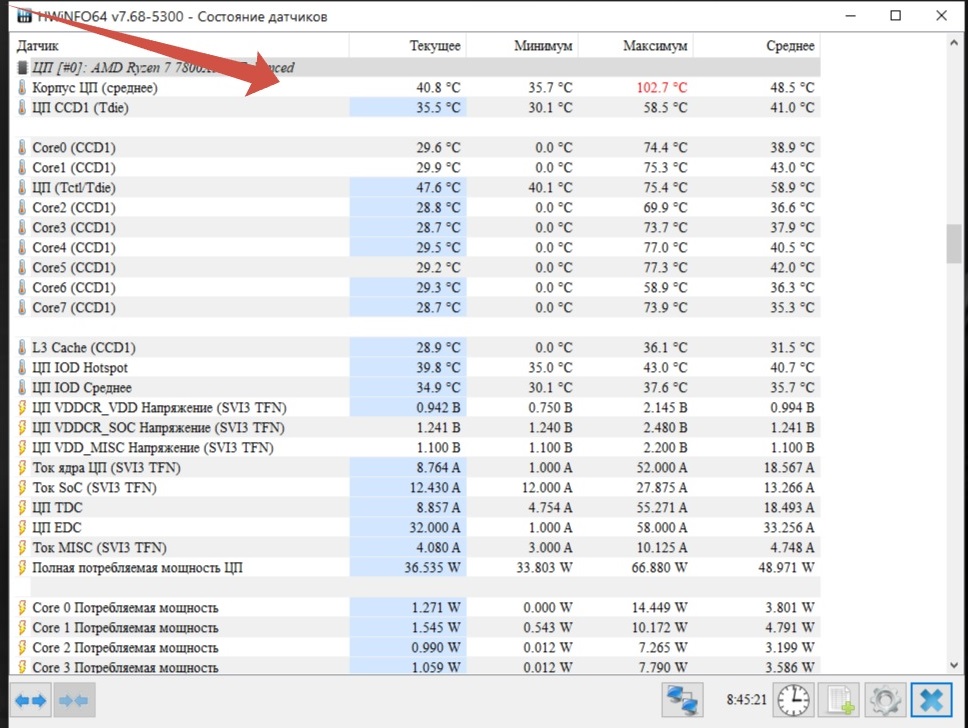
Task: Click the Текущее column header
Action: 408,45
